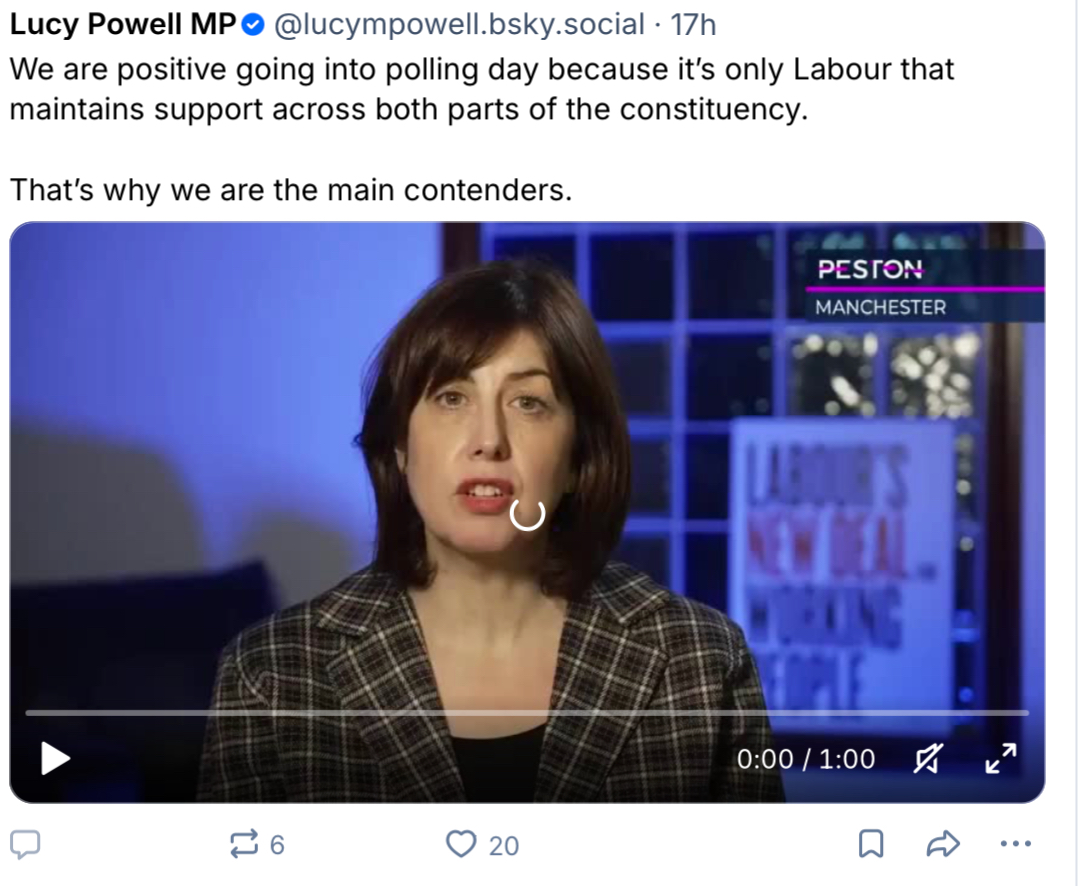The width and height of the screenshot is (1080, 886).
Task: Unmute the video audio
Action: [x=927, y=760]
